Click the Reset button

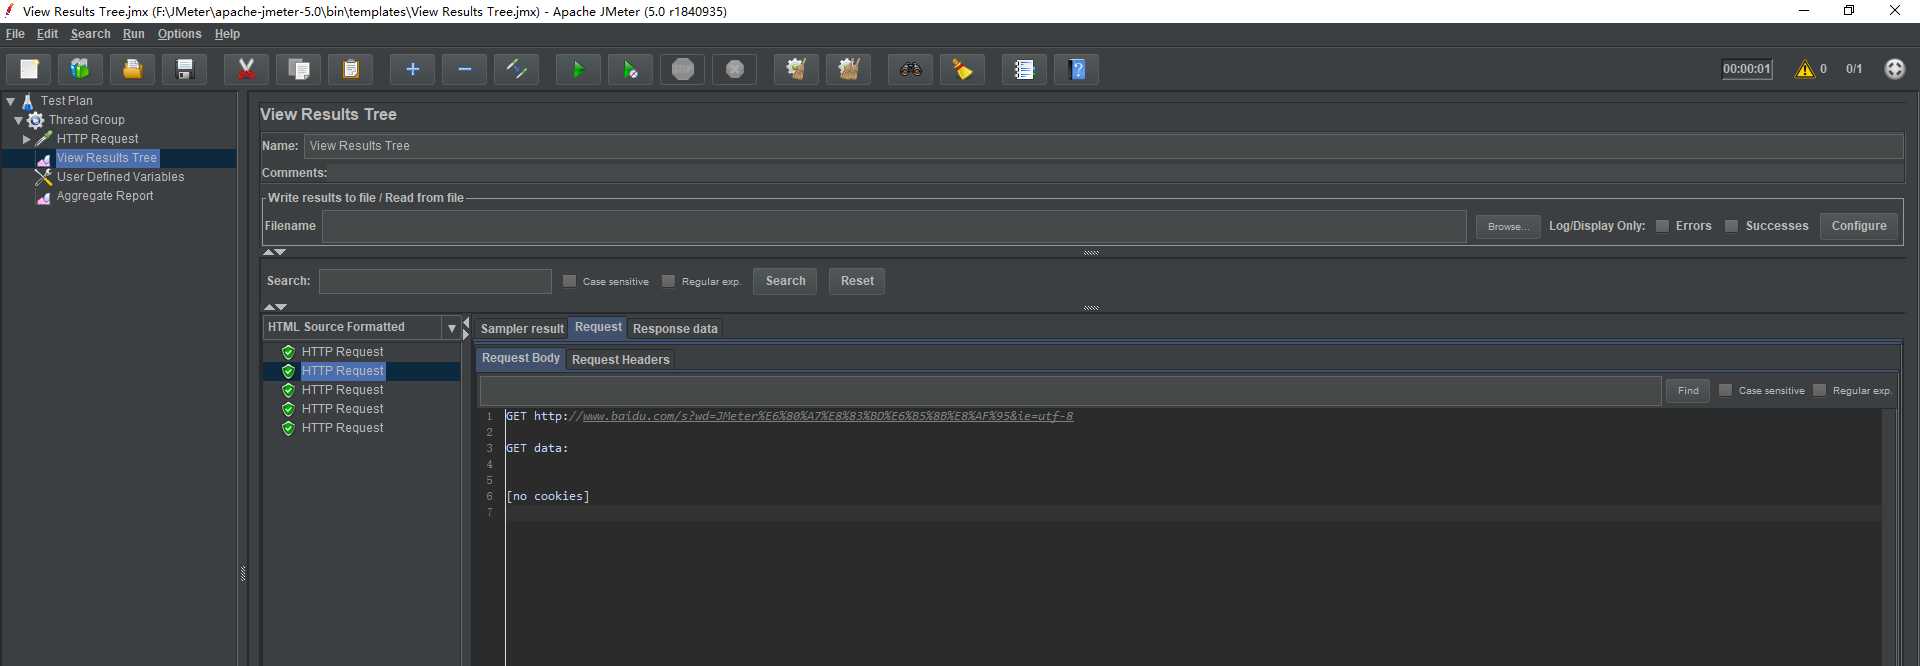857,281
